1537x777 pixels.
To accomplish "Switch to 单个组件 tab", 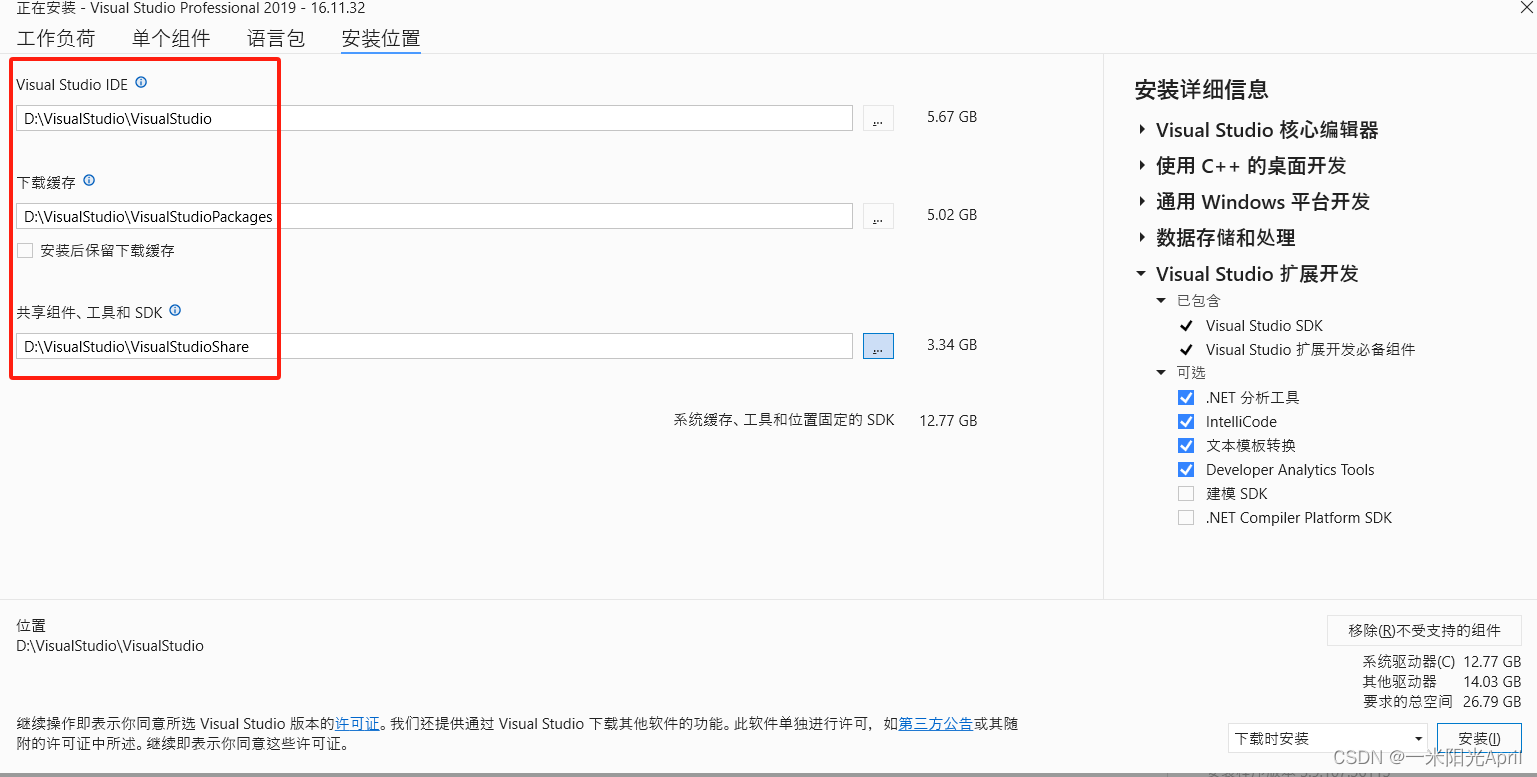I will pos(171,39).
